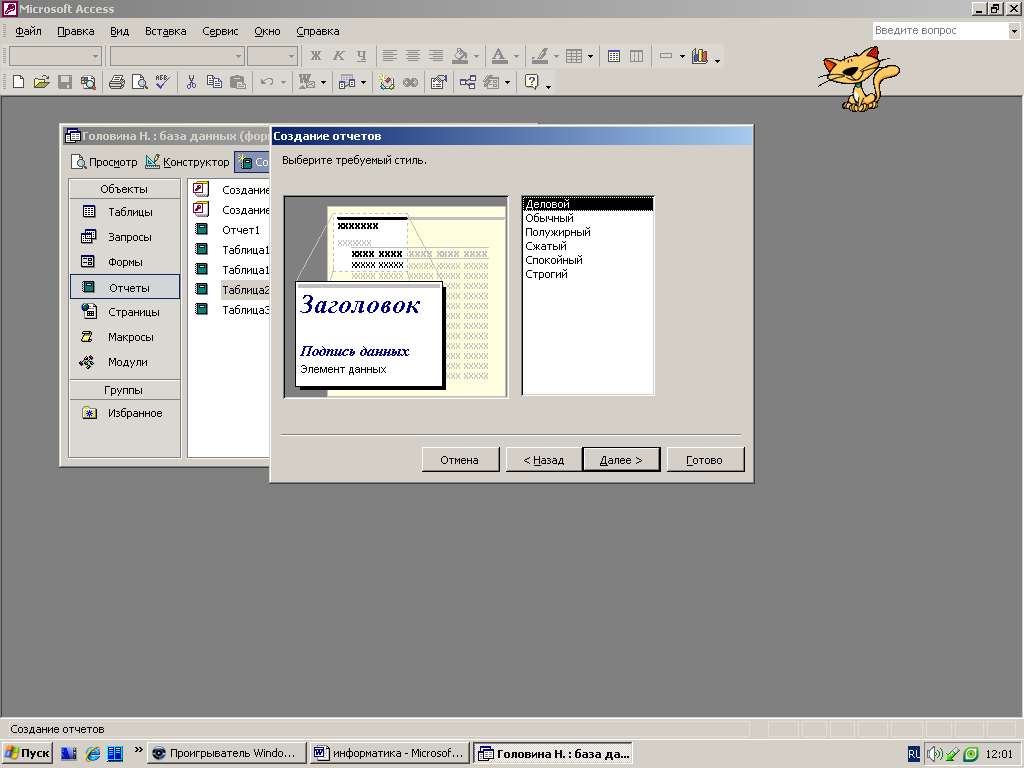The image size is (1024, 768).
Task: Expand the Office Links dropdown arrow
Action: tap(323, 82)
